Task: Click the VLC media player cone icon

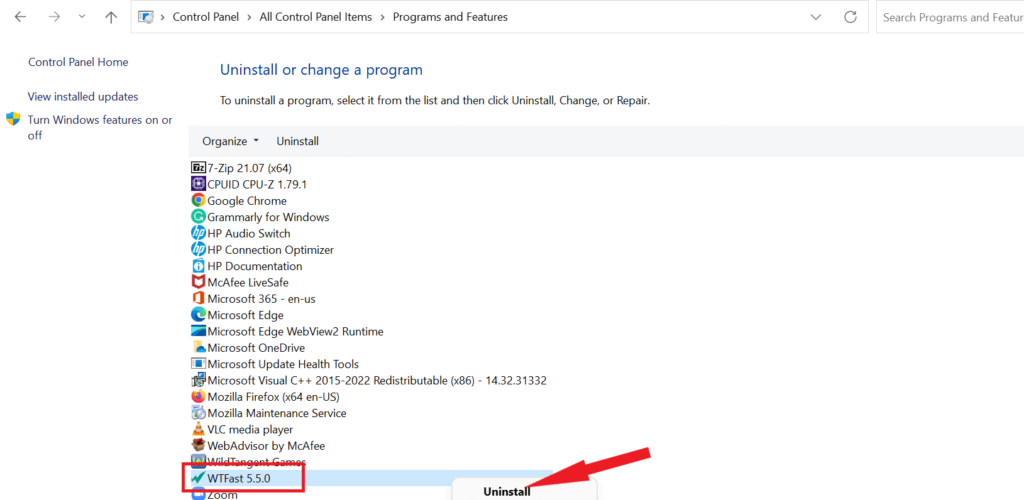Action: [x=198, y=429]
